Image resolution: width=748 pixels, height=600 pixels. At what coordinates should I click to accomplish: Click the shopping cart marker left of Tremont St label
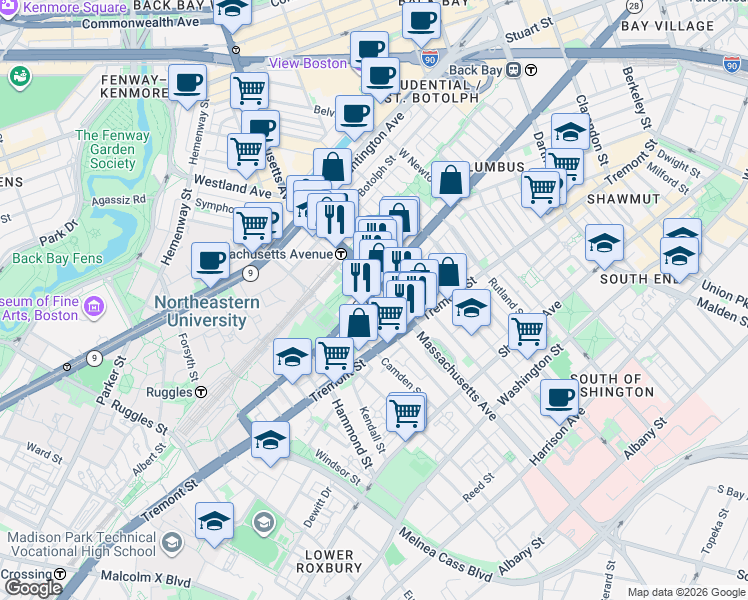(x=335, y=359)
